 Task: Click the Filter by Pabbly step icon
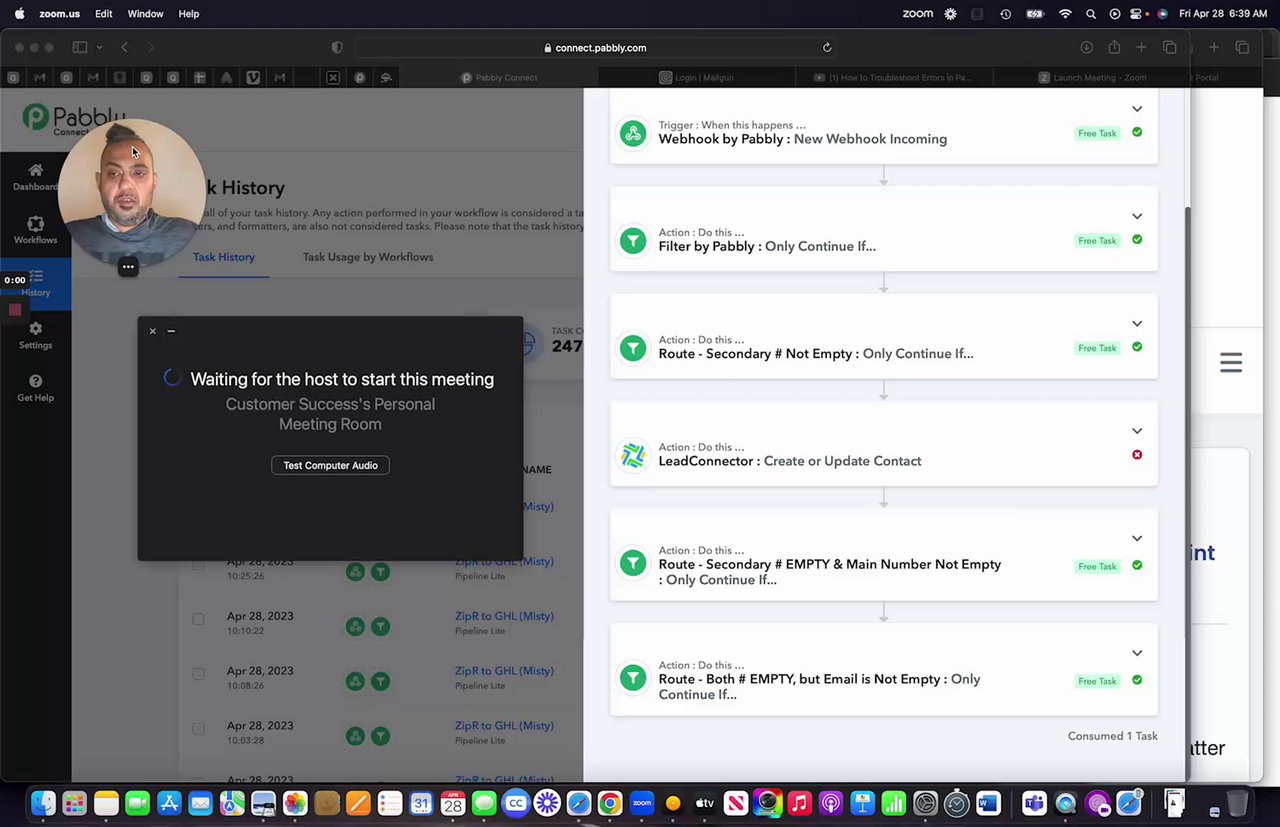(633, 240)
